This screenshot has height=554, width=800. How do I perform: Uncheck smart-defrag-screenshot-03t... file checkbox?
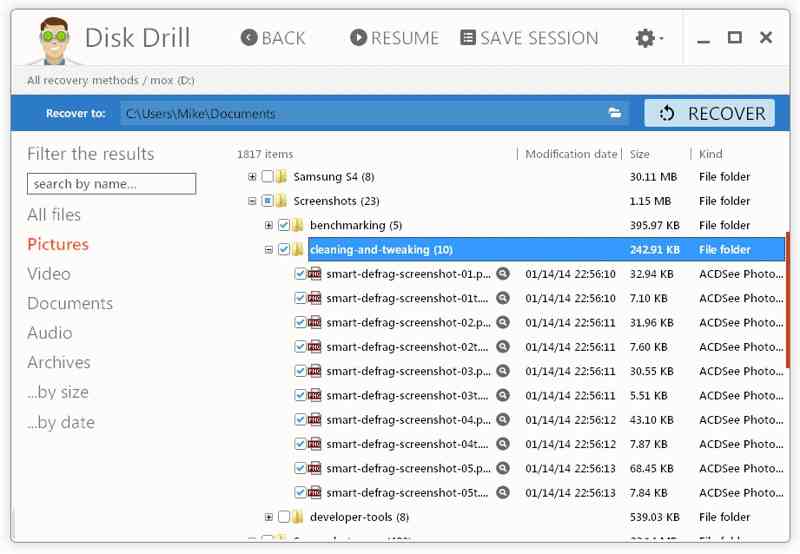point(300,395)
